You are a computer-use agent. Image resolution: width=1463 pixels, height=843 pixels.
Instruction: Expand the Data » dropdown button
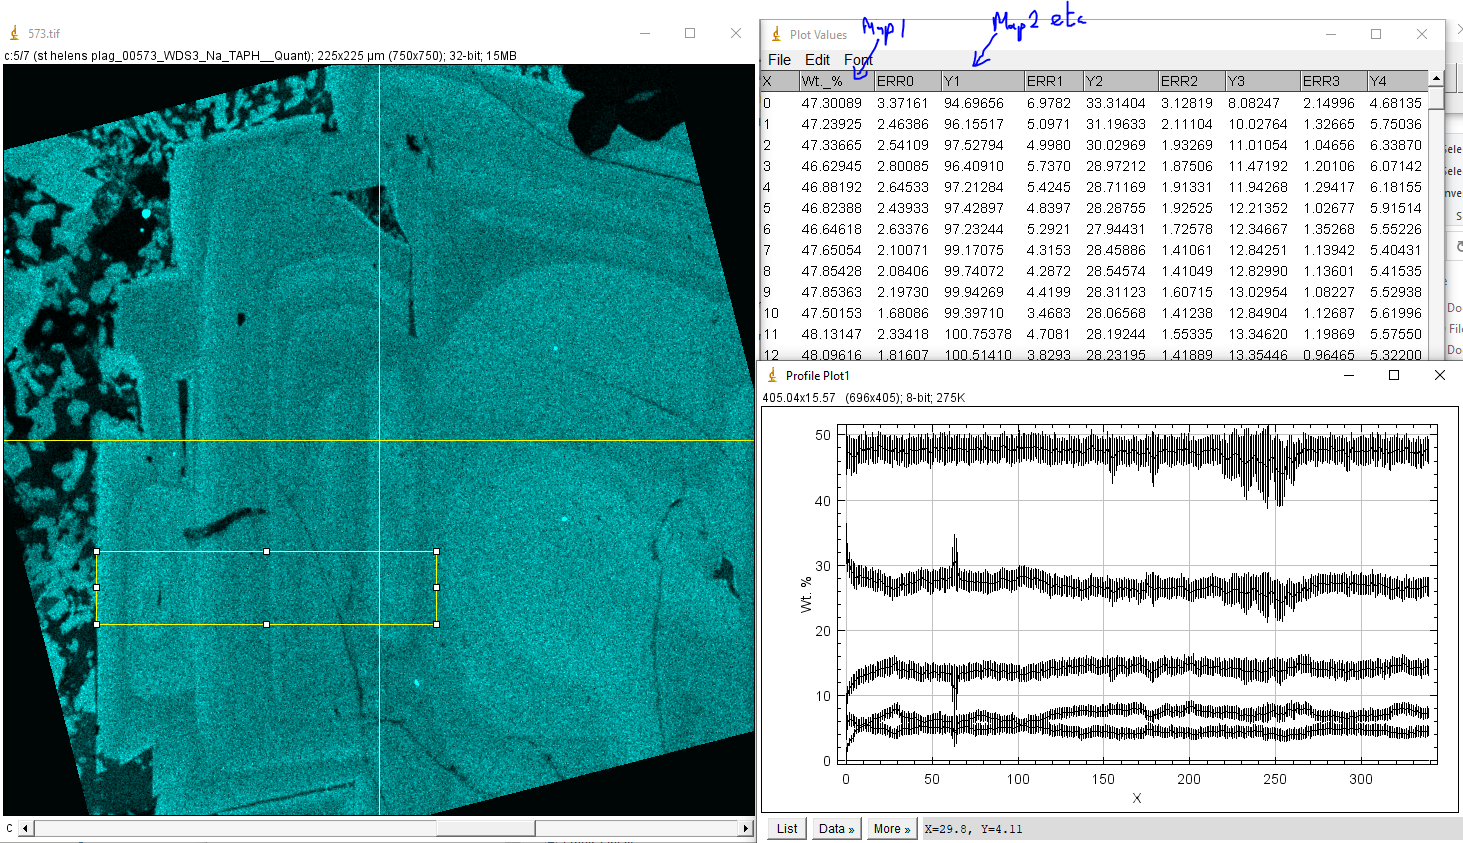pyautogui.click(x=836, y=828)
